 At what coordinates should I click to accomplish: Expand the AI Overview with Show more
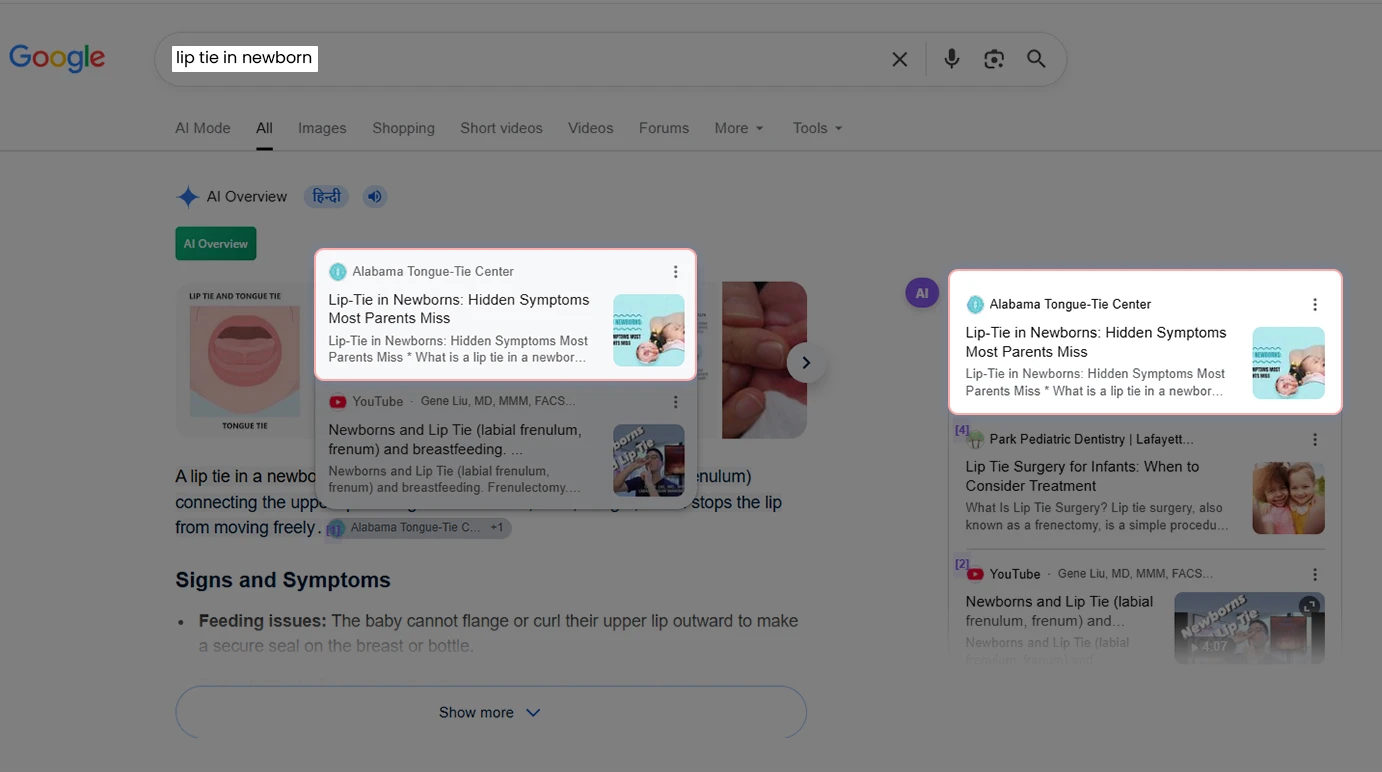[491, 712]
